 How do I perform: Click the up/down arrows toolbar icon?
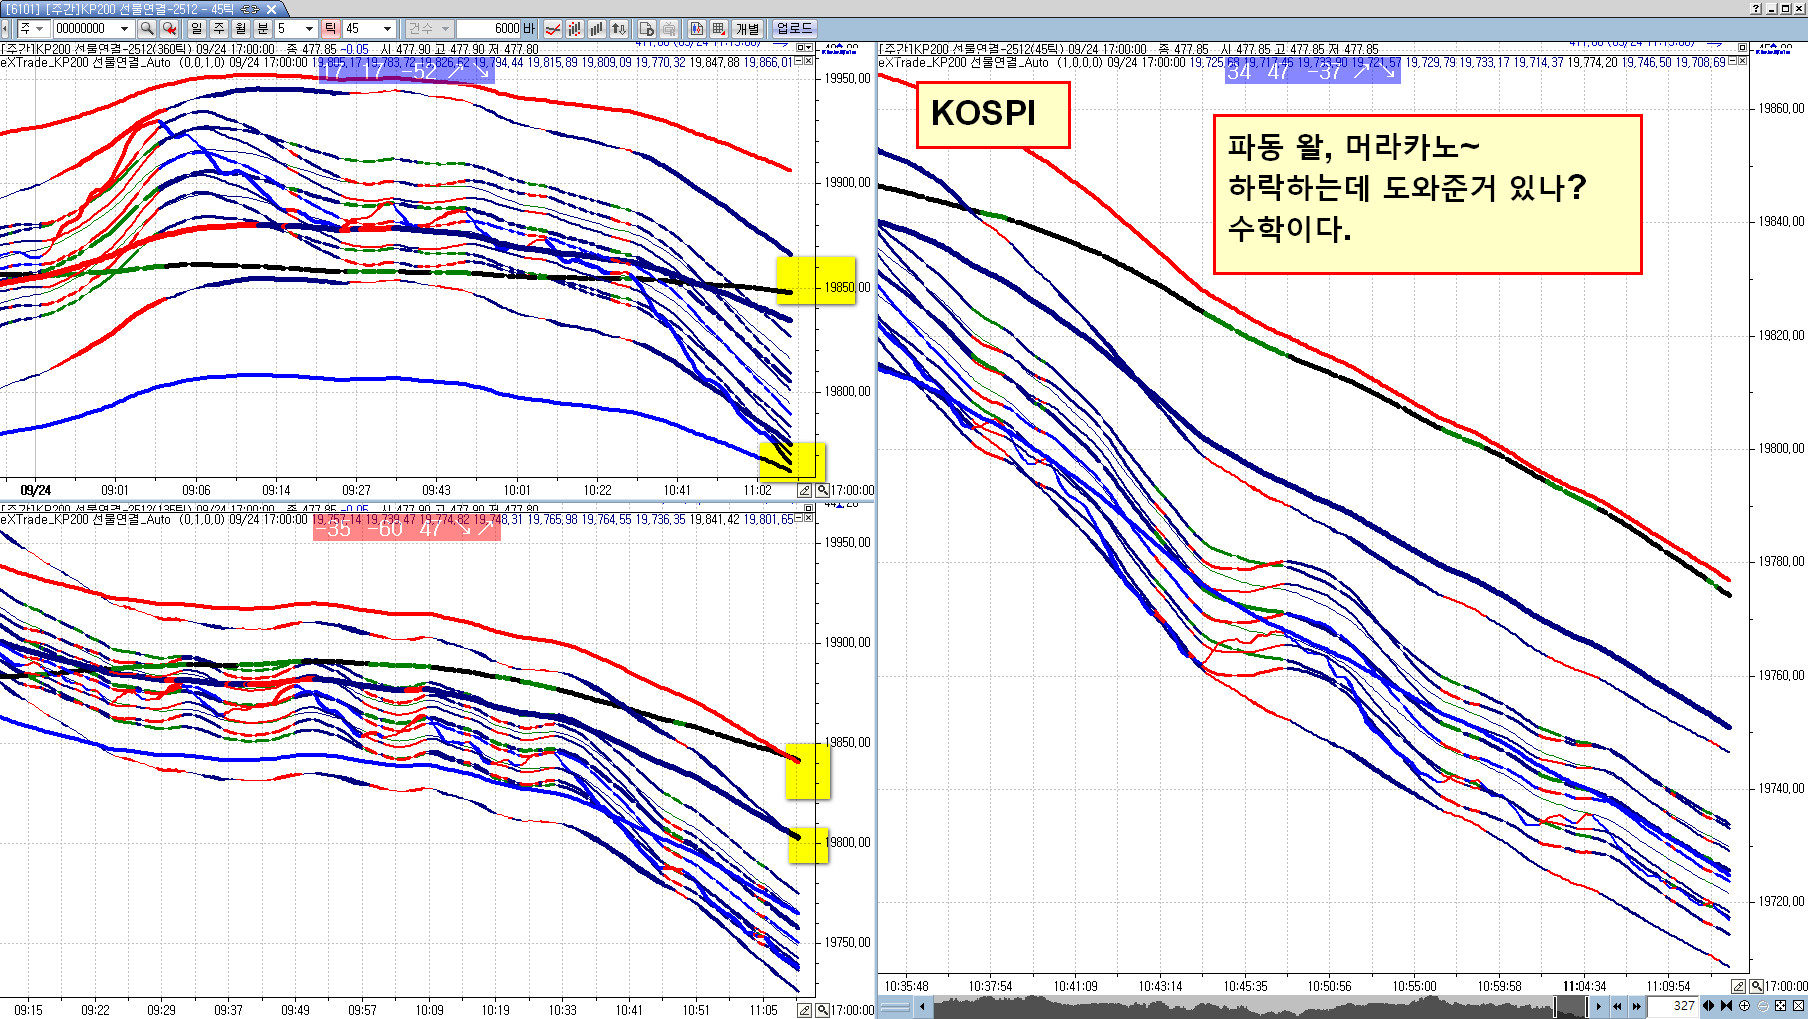[619, 29]
